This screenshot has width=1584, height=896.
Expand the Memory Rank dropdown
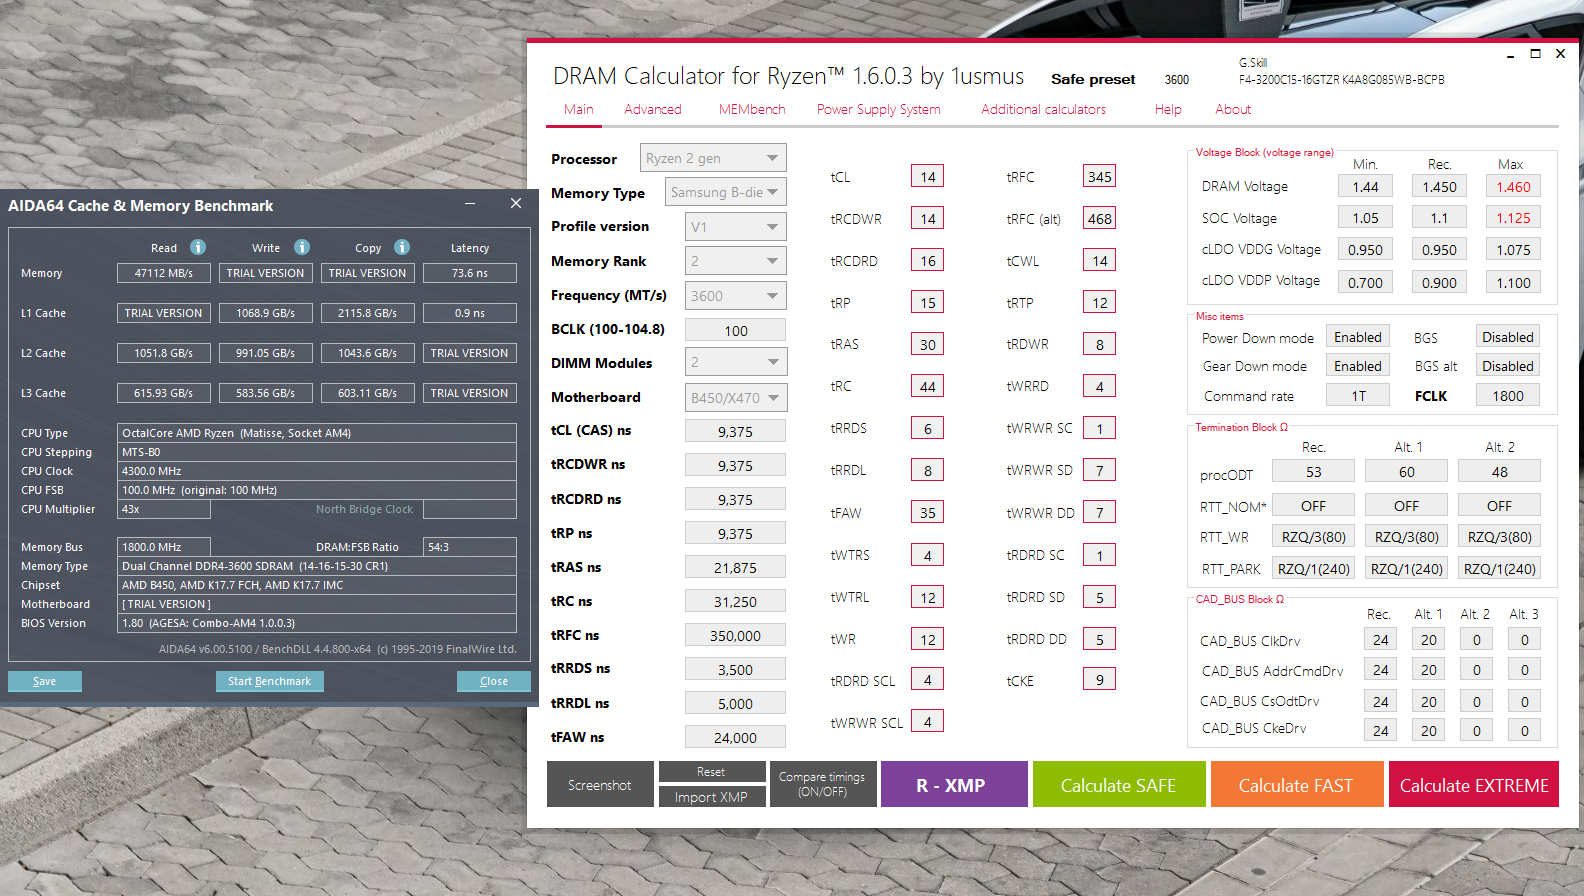(x=736, y=261)
